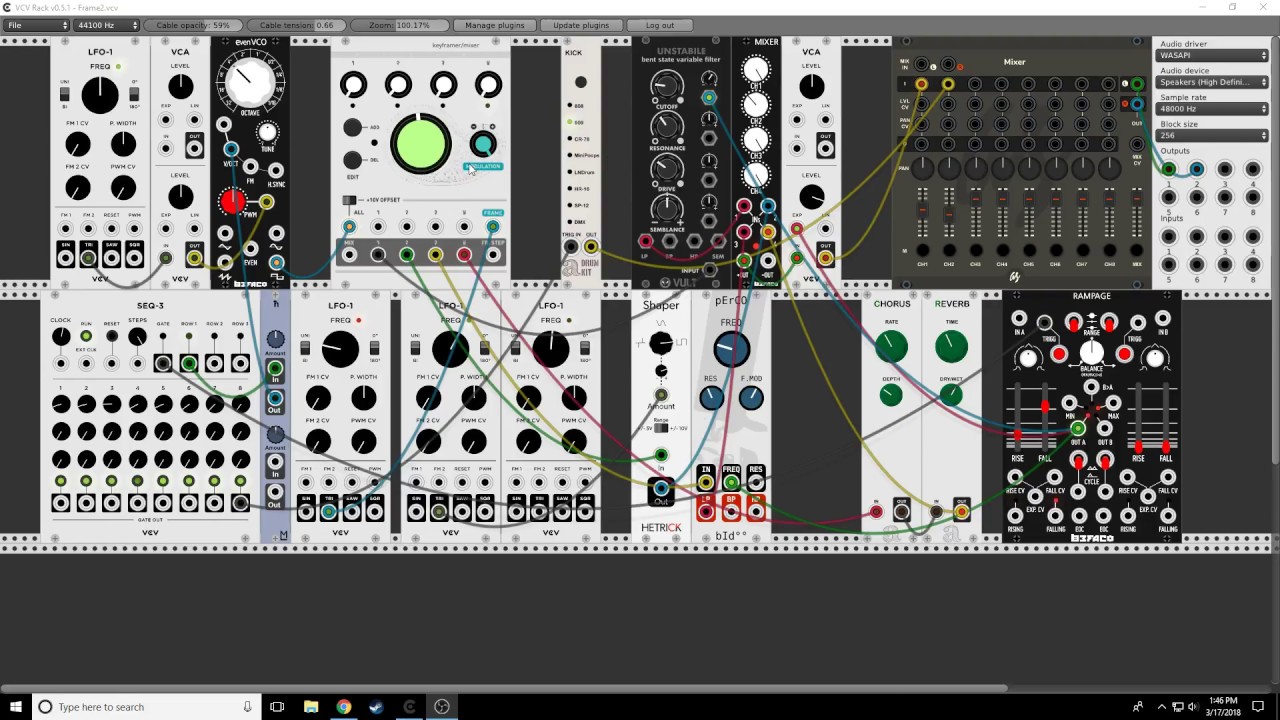Click the Reverb out jack
The height and width of the screenshot is (720, 1280).
(961, 512)
